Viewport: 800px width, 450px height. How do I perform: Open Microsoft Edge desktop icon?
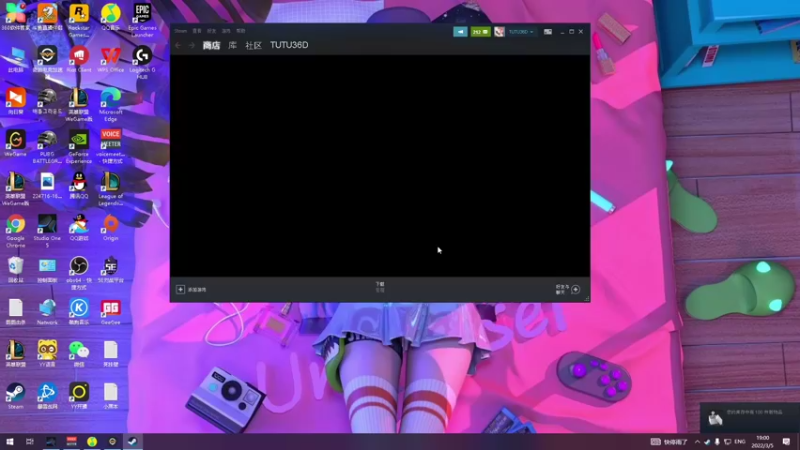111,105
